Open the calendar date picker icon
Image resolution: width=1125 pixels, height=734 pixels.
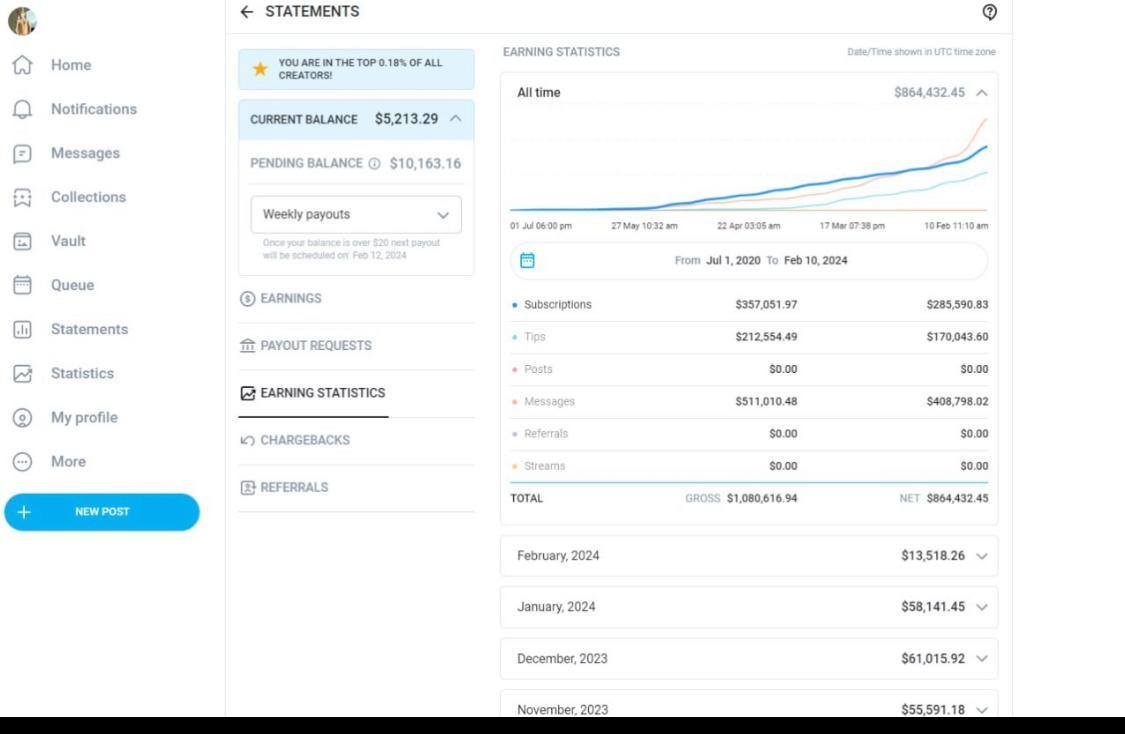click(x=528, y=260)
